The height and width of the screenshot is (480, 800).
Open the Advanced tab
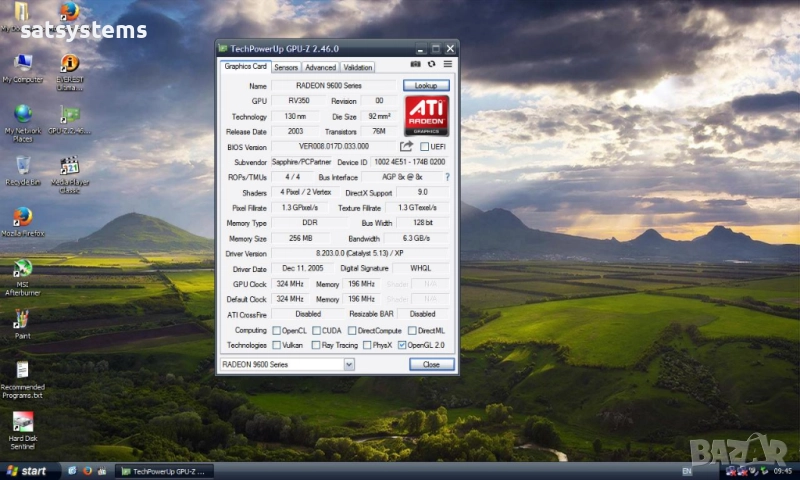320,67
